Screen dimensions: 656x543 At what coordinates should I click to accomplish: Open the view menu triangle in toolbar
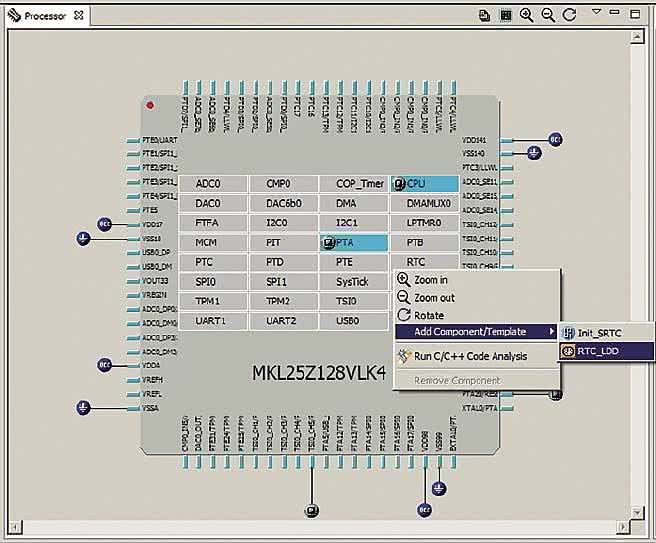(597, 12)
